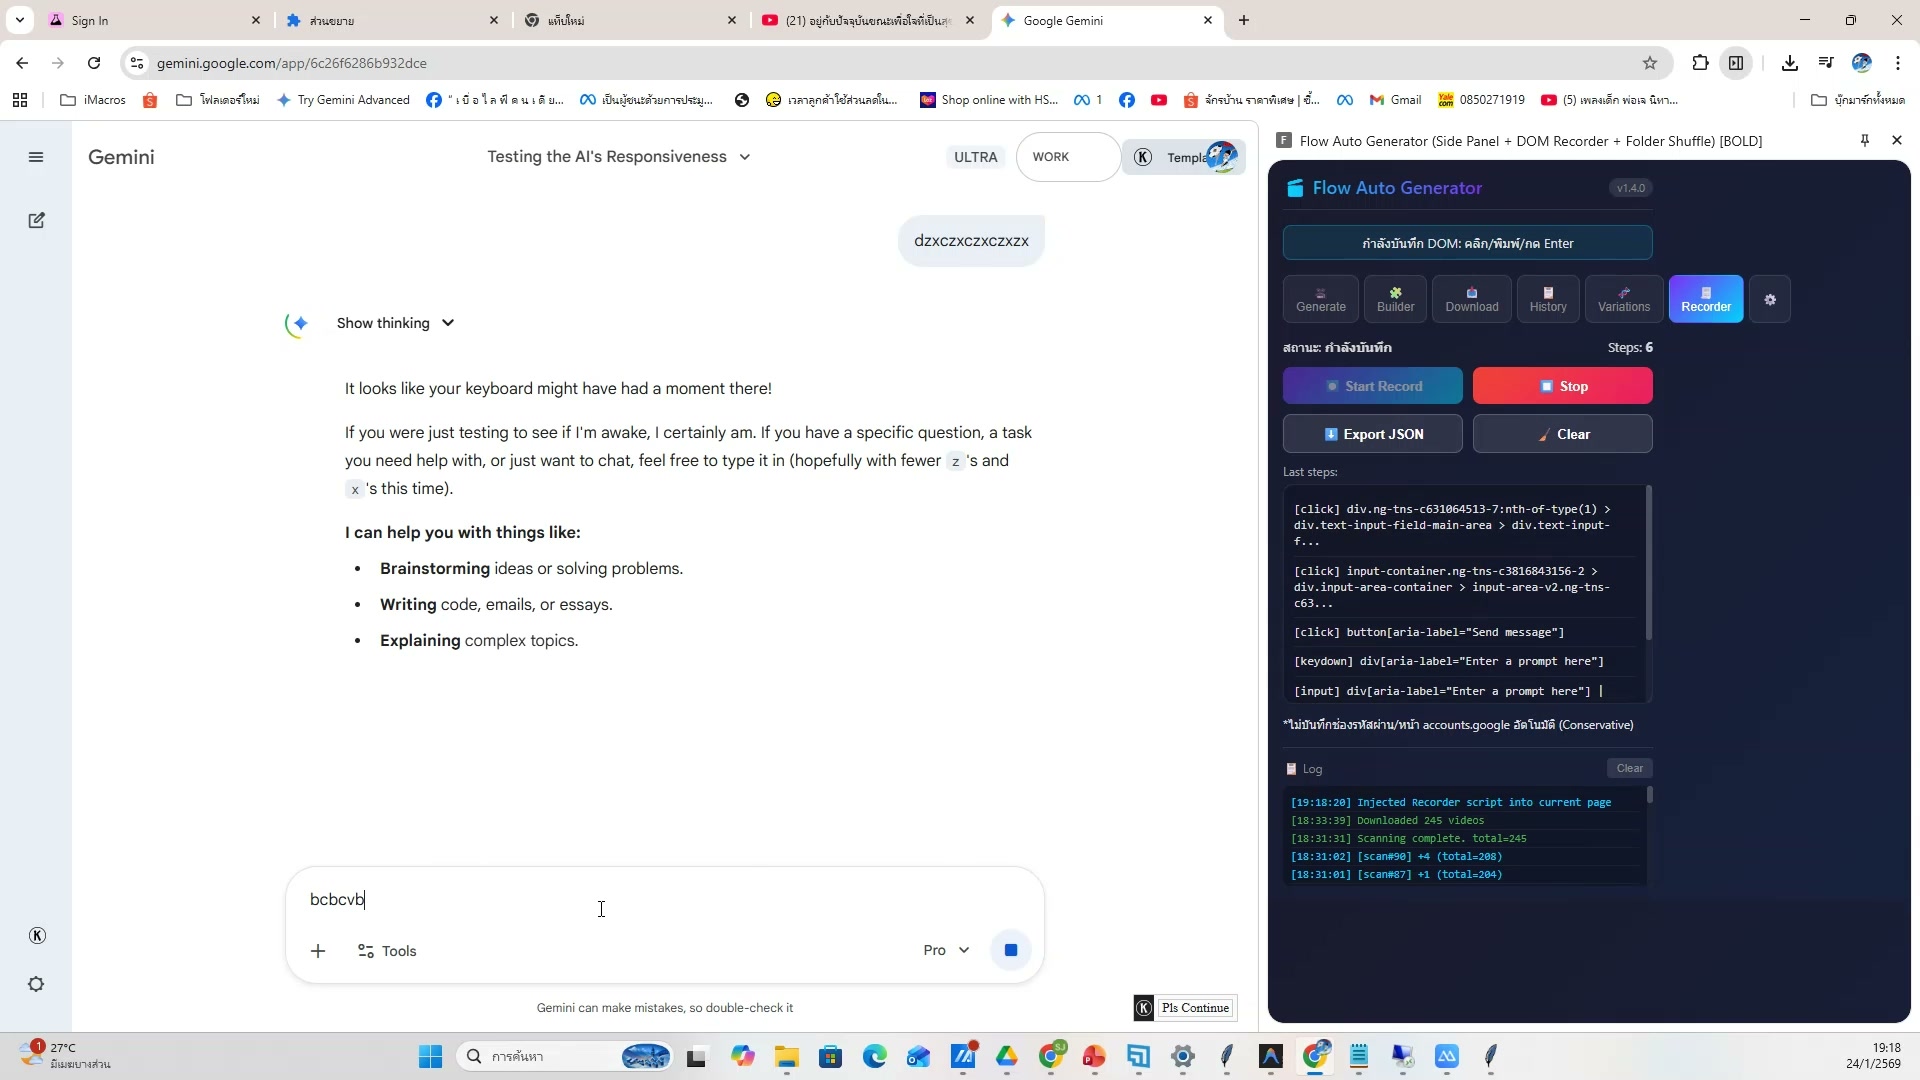This screenshot has height=1080, width=1920.
Task: Open the Testing the AI's Responsiveness dropdown
Action: click(744, 156)
